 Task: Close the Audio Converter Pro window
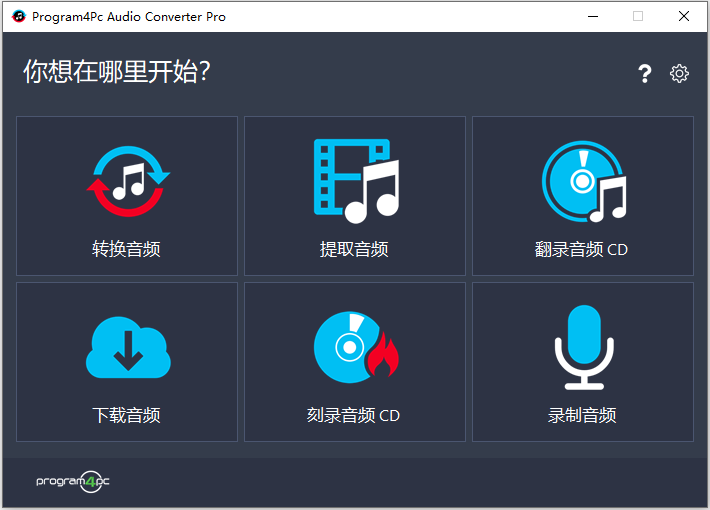tap(684, 16)
